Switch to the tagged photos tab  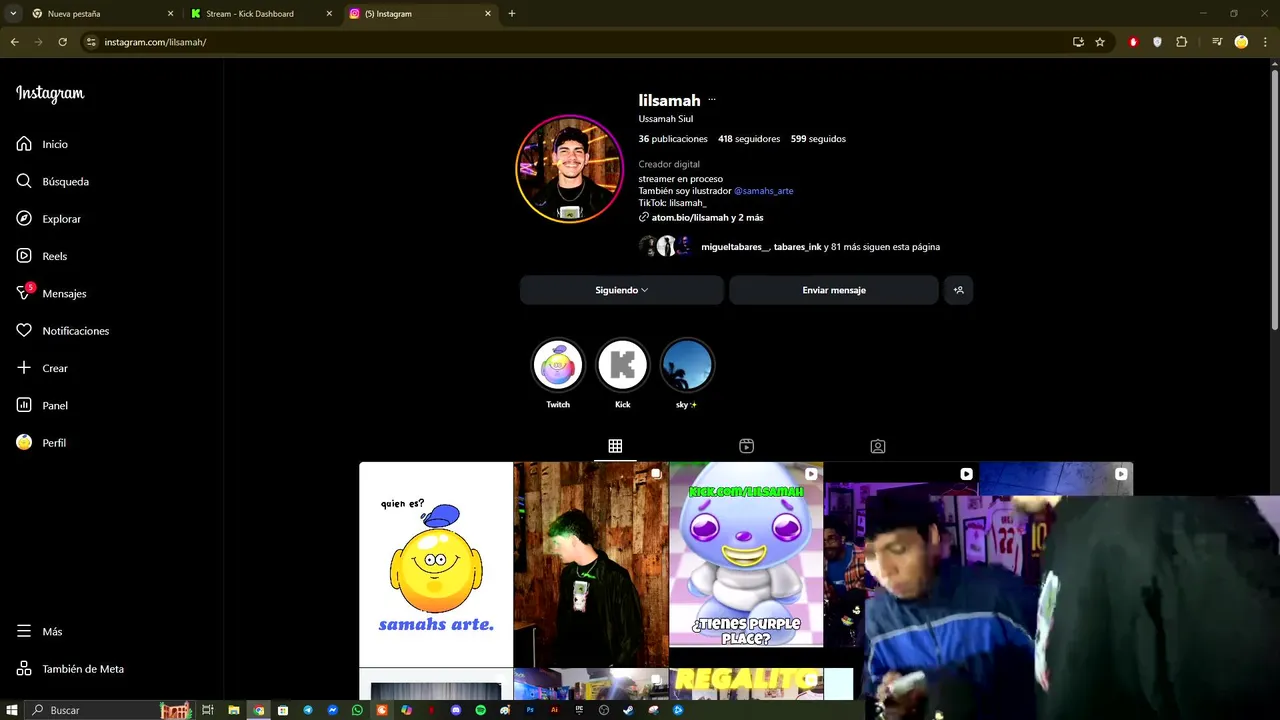tap(877, 446)
